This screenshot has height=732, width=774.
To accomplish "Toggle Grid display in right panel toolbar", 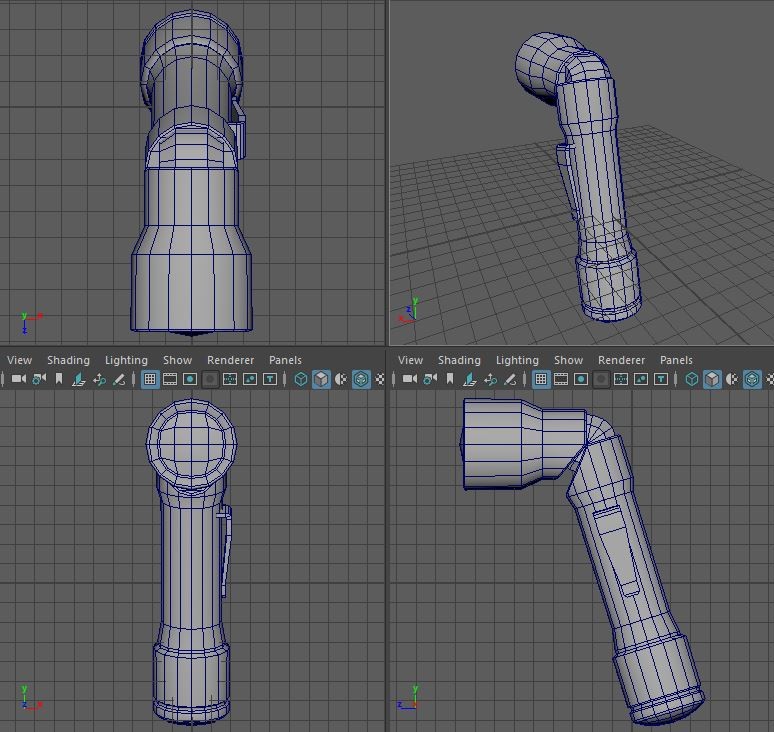I will 541,379.
